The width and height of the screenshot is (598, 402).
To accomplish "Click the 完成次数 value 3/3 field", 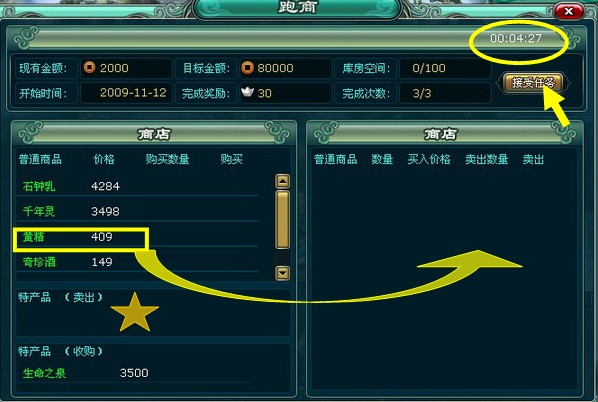I will click(445, 93).
